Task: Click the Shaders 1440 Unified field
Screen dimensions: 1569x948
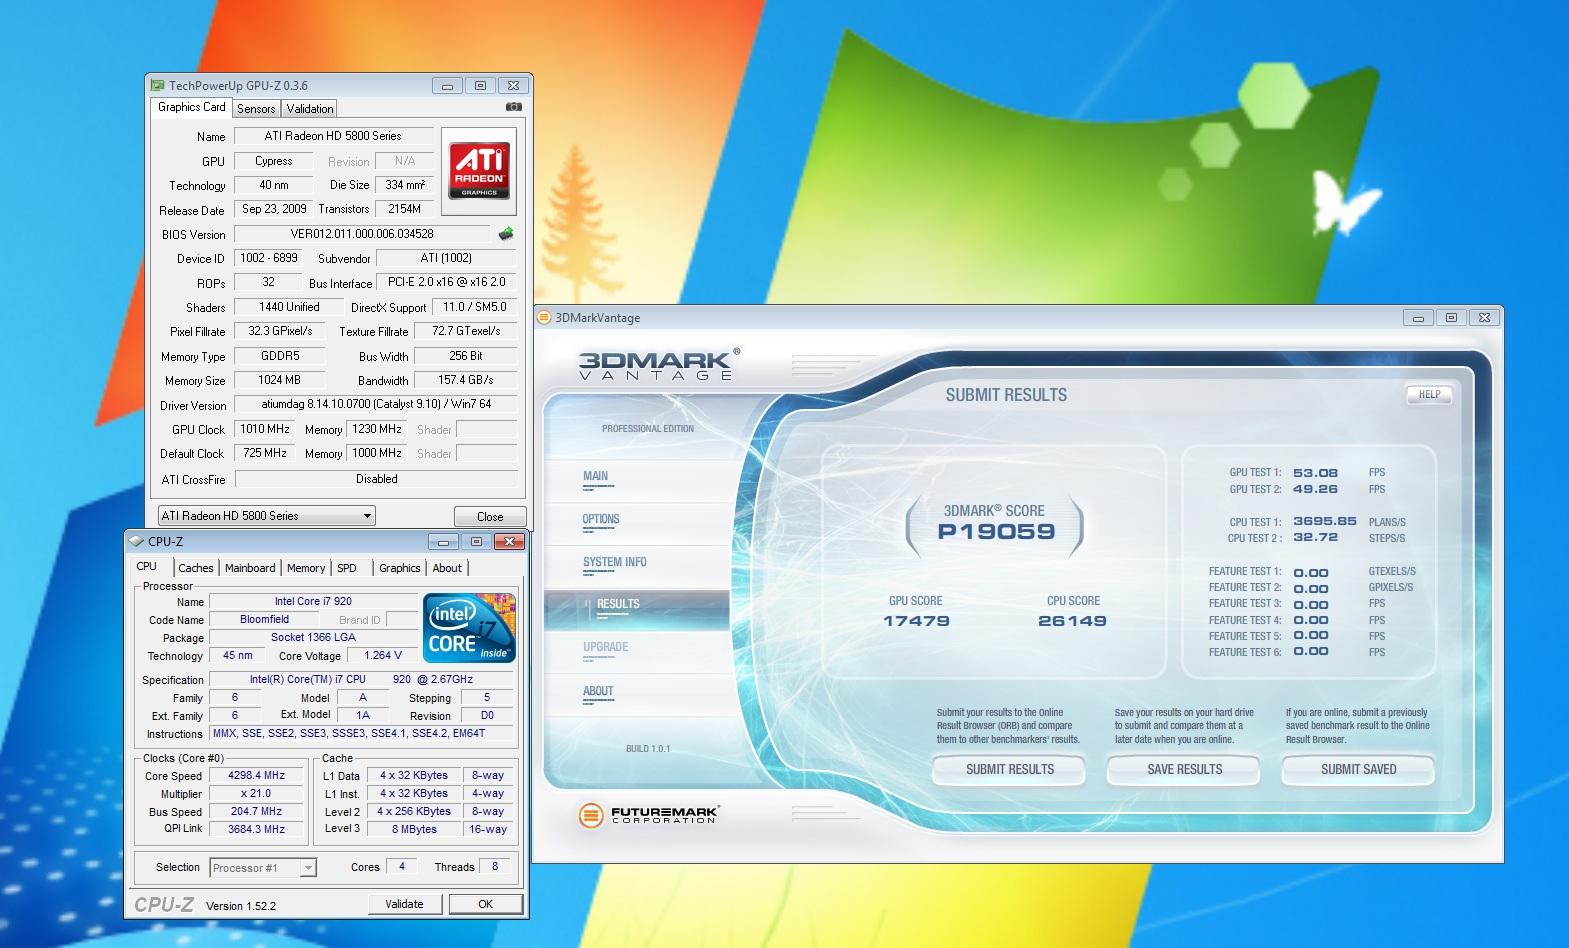Action: [x=289, y=307]
